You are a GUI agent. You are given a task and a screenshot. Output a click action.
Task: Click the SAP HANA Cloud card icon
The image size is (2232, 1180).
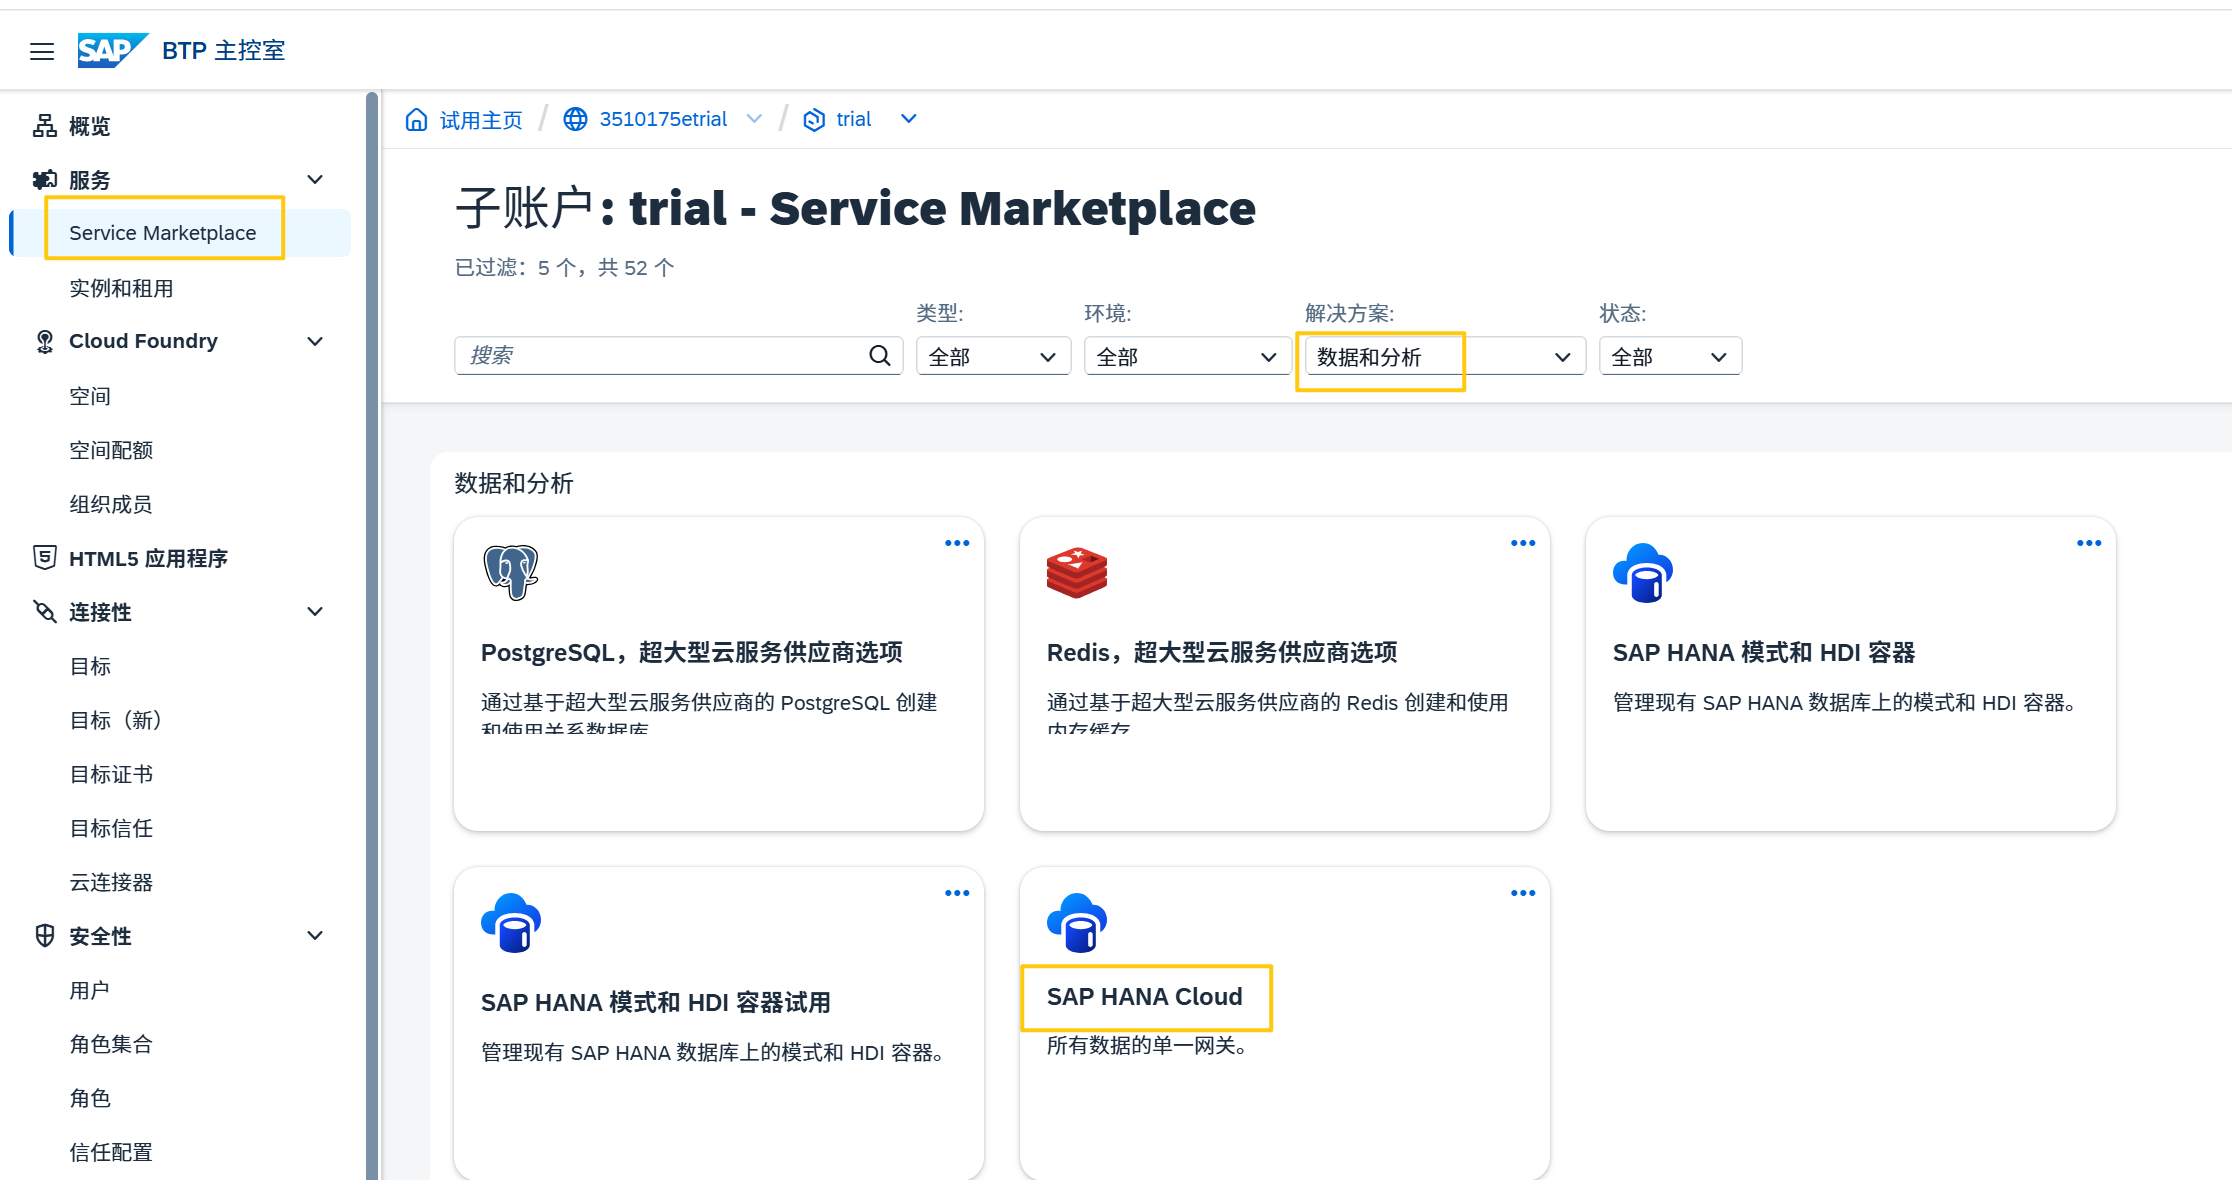pos(1077,923)
